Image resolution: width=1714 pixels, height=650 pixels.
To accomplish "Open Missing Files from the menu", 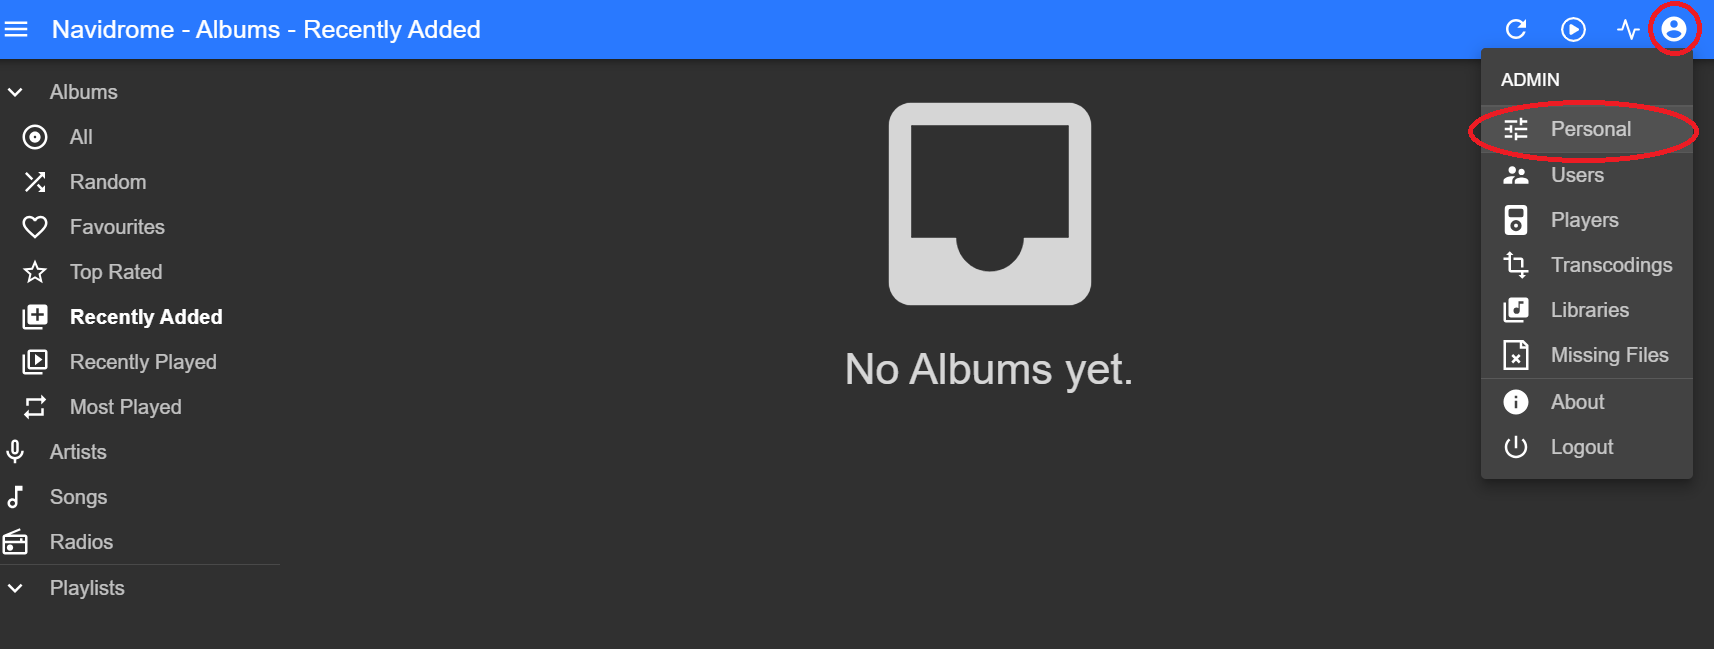I will (x=1587, y=355).
